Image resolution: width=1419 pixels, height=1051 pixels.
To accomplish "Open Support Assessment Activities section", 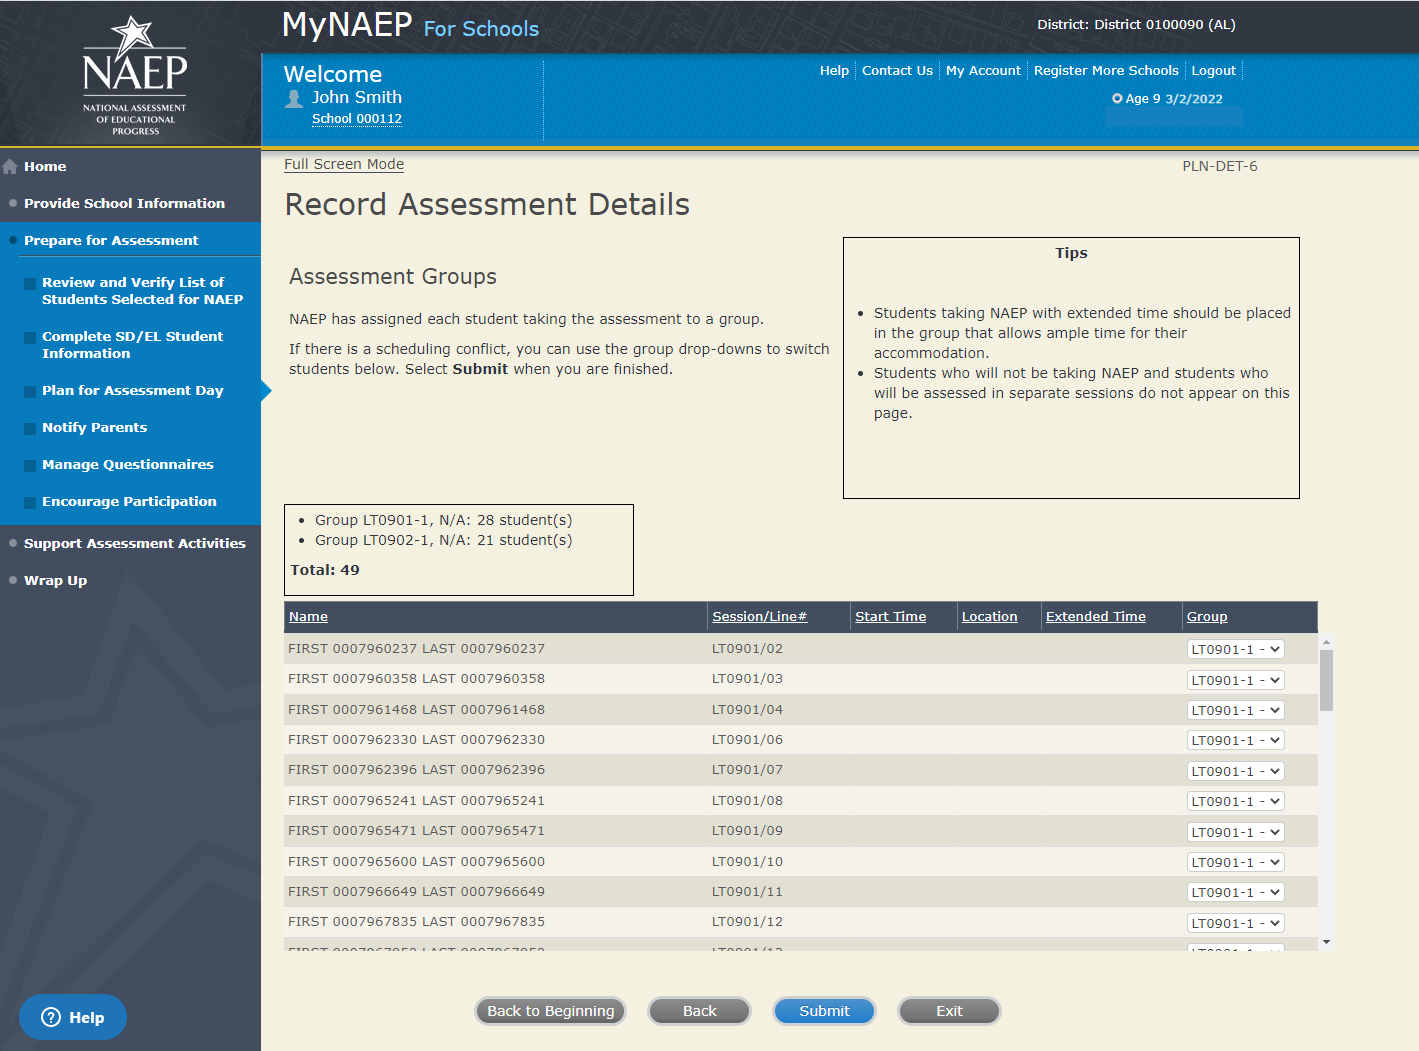I will pos(134,543).
